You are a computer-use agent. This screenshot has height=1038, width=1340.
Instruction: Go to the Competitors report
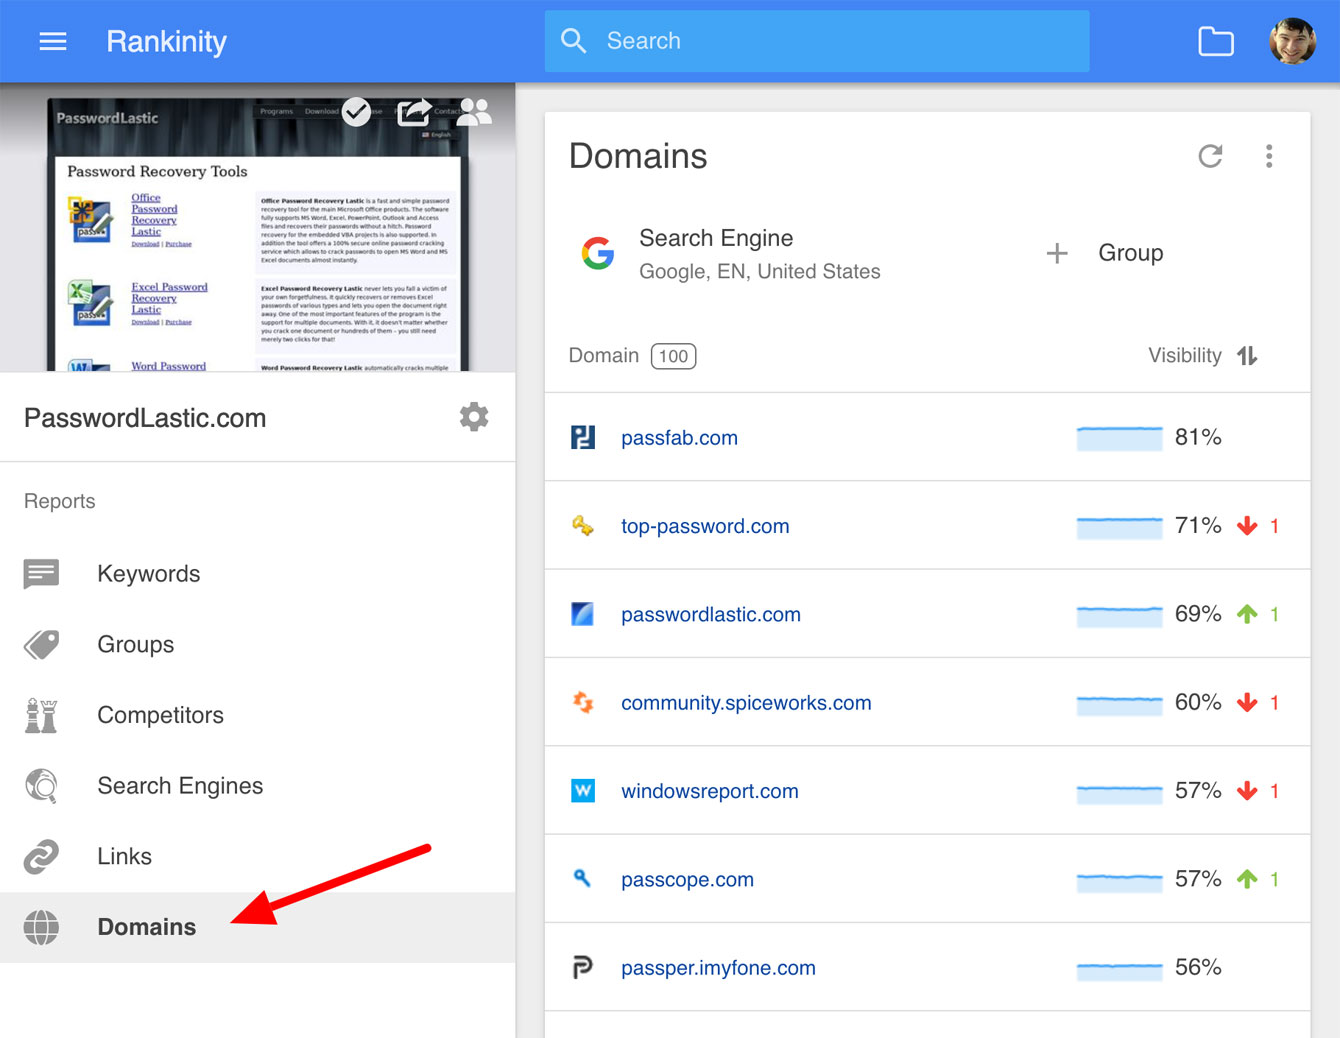160,715
